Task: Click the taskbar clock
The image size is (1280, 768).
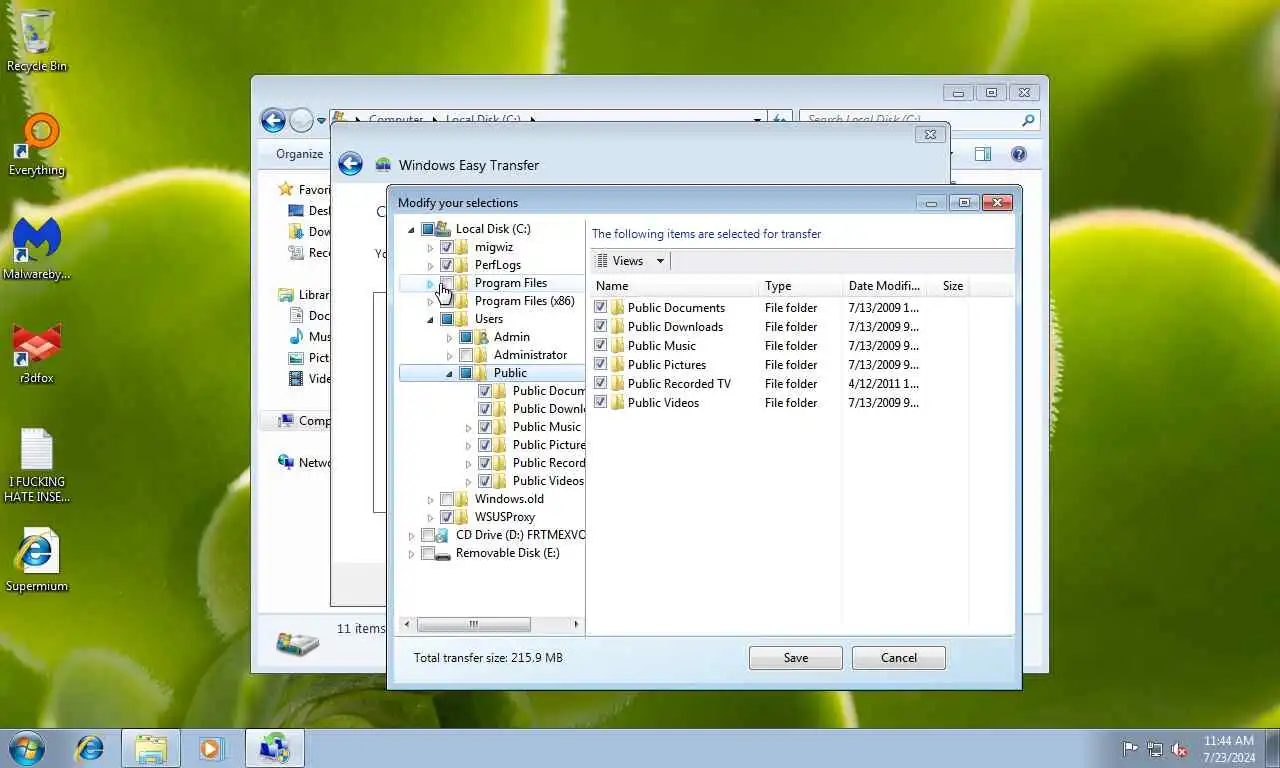Action: [1228, 748]
